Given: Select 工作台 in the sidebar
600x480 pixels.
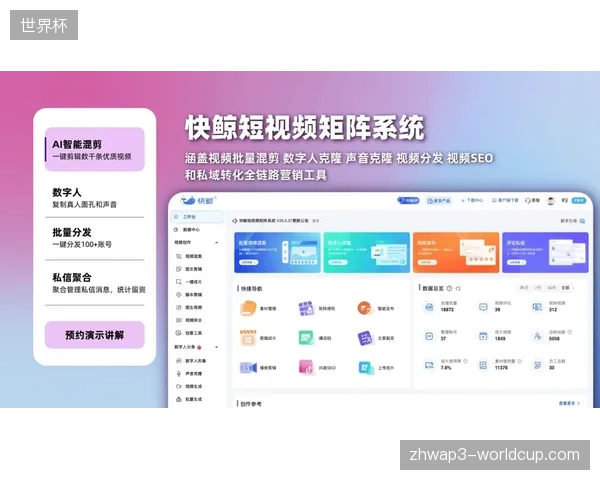Looking at the screenshot, I should [197, 217].
